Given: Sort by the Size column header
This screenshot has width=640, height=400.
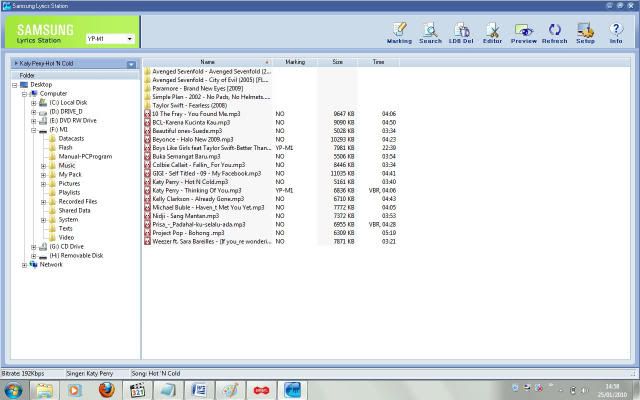Looking at the screenshot, I should coord(338,62).
